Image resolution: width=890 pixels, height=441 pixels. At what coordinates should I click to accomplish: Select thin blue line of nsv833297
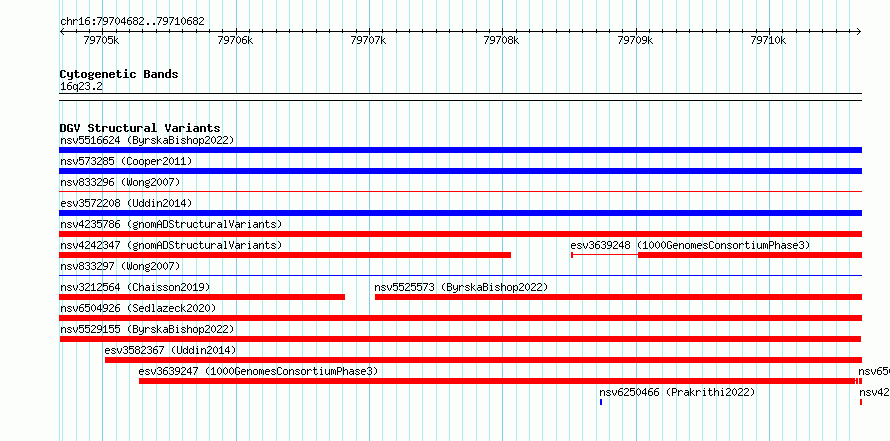tap(460, 276)
